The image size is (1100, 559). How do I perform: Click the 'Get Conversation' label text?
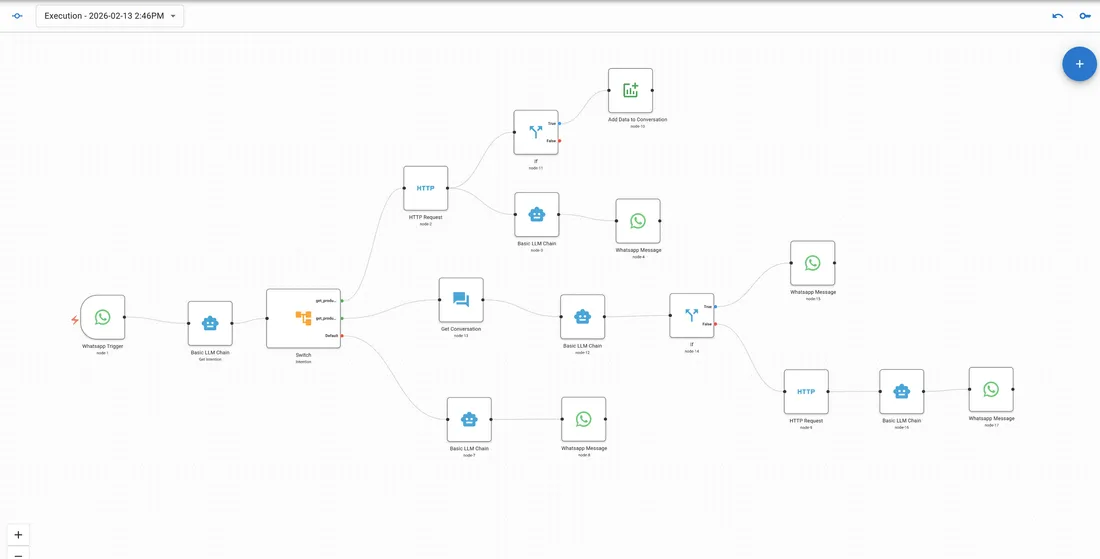[461, 329]
